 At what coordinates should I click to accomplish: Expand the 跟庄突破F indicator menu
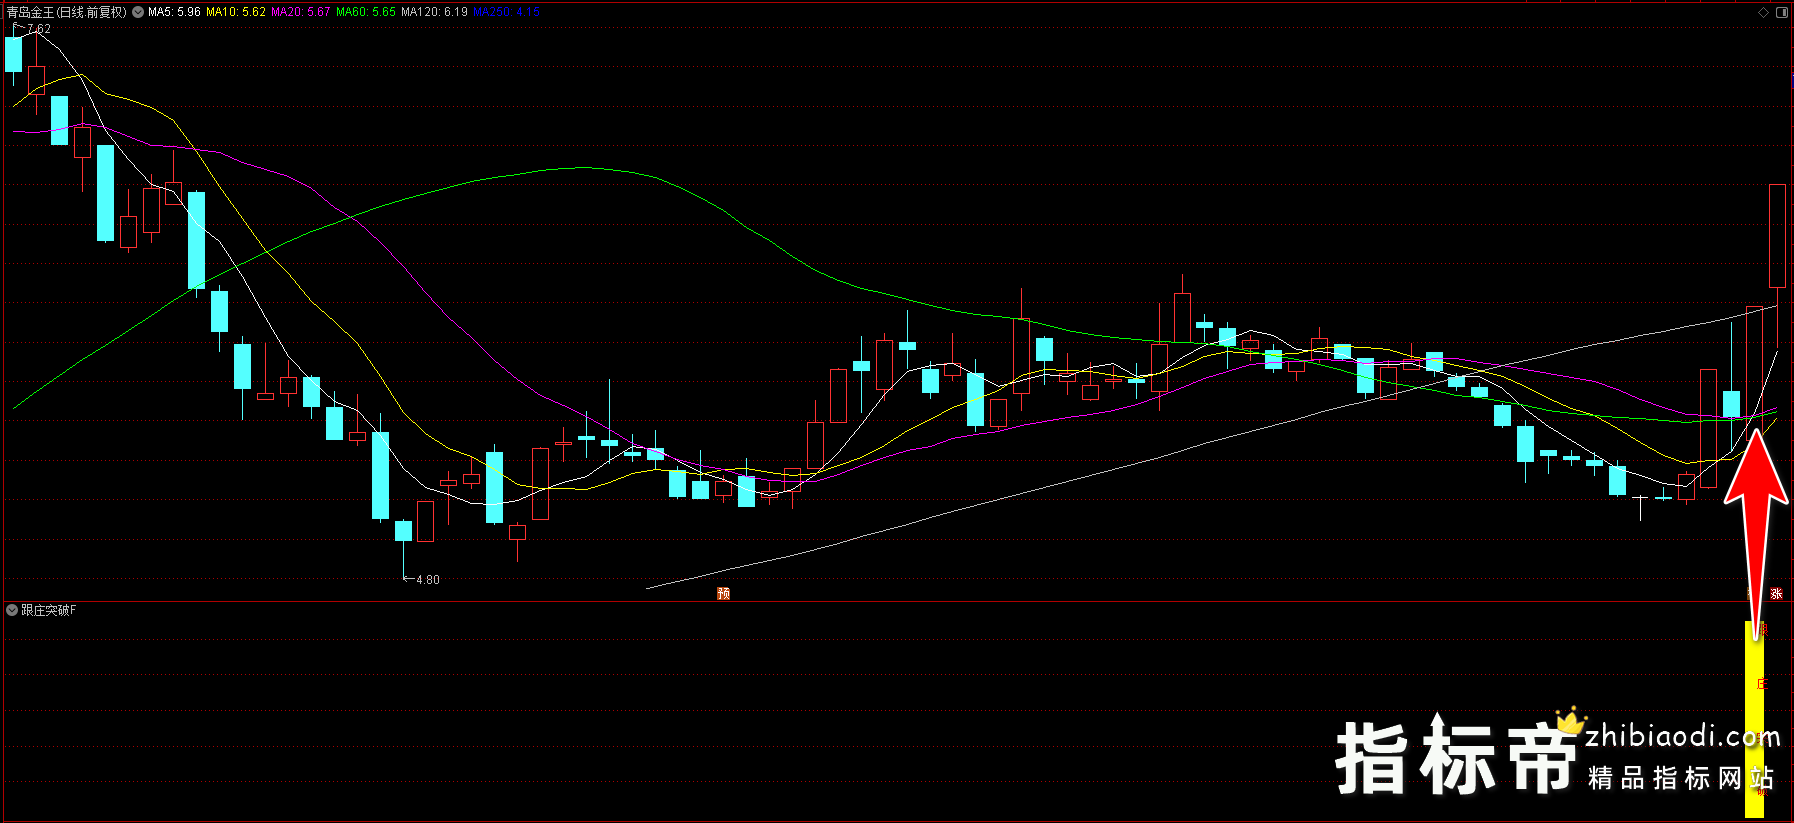[12, 610]
